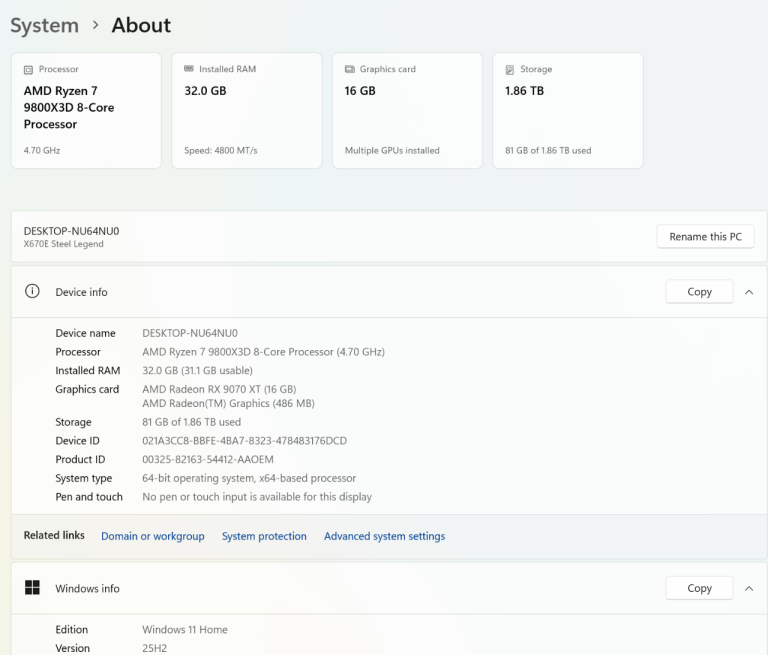Click the 4.70 GHz text in Processor card
Screen dimensions: 768x655
point(42,150)
